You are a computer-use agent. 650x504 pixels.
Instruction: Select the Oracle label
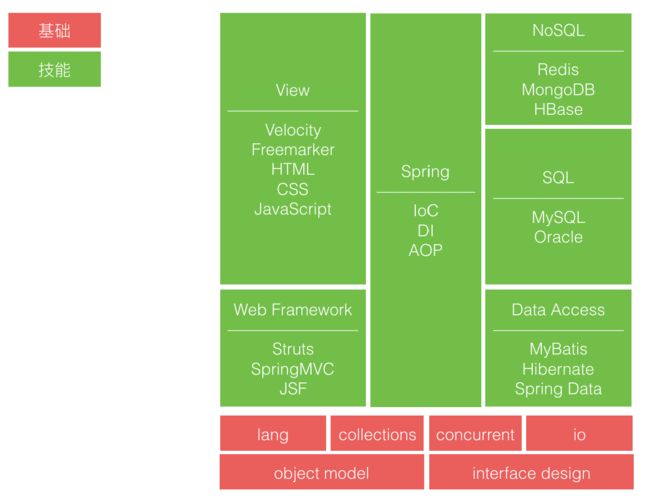558,237
